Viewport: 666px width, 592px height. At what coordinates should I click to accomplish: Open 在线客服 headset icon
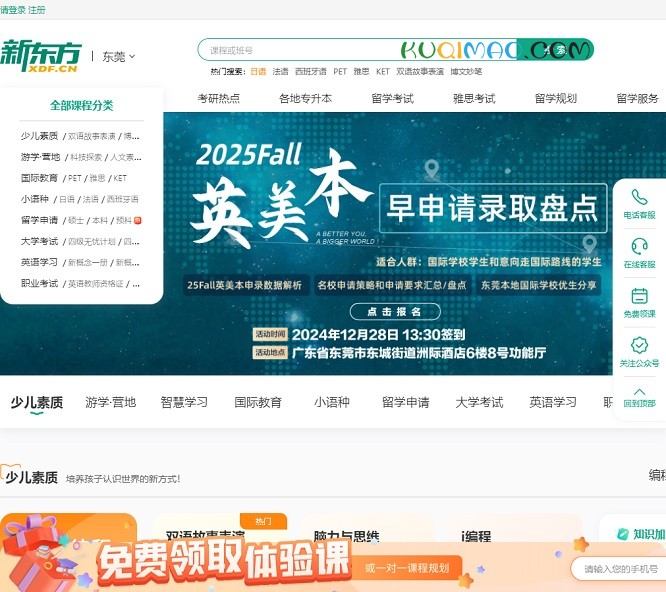[x=639, y=246]
